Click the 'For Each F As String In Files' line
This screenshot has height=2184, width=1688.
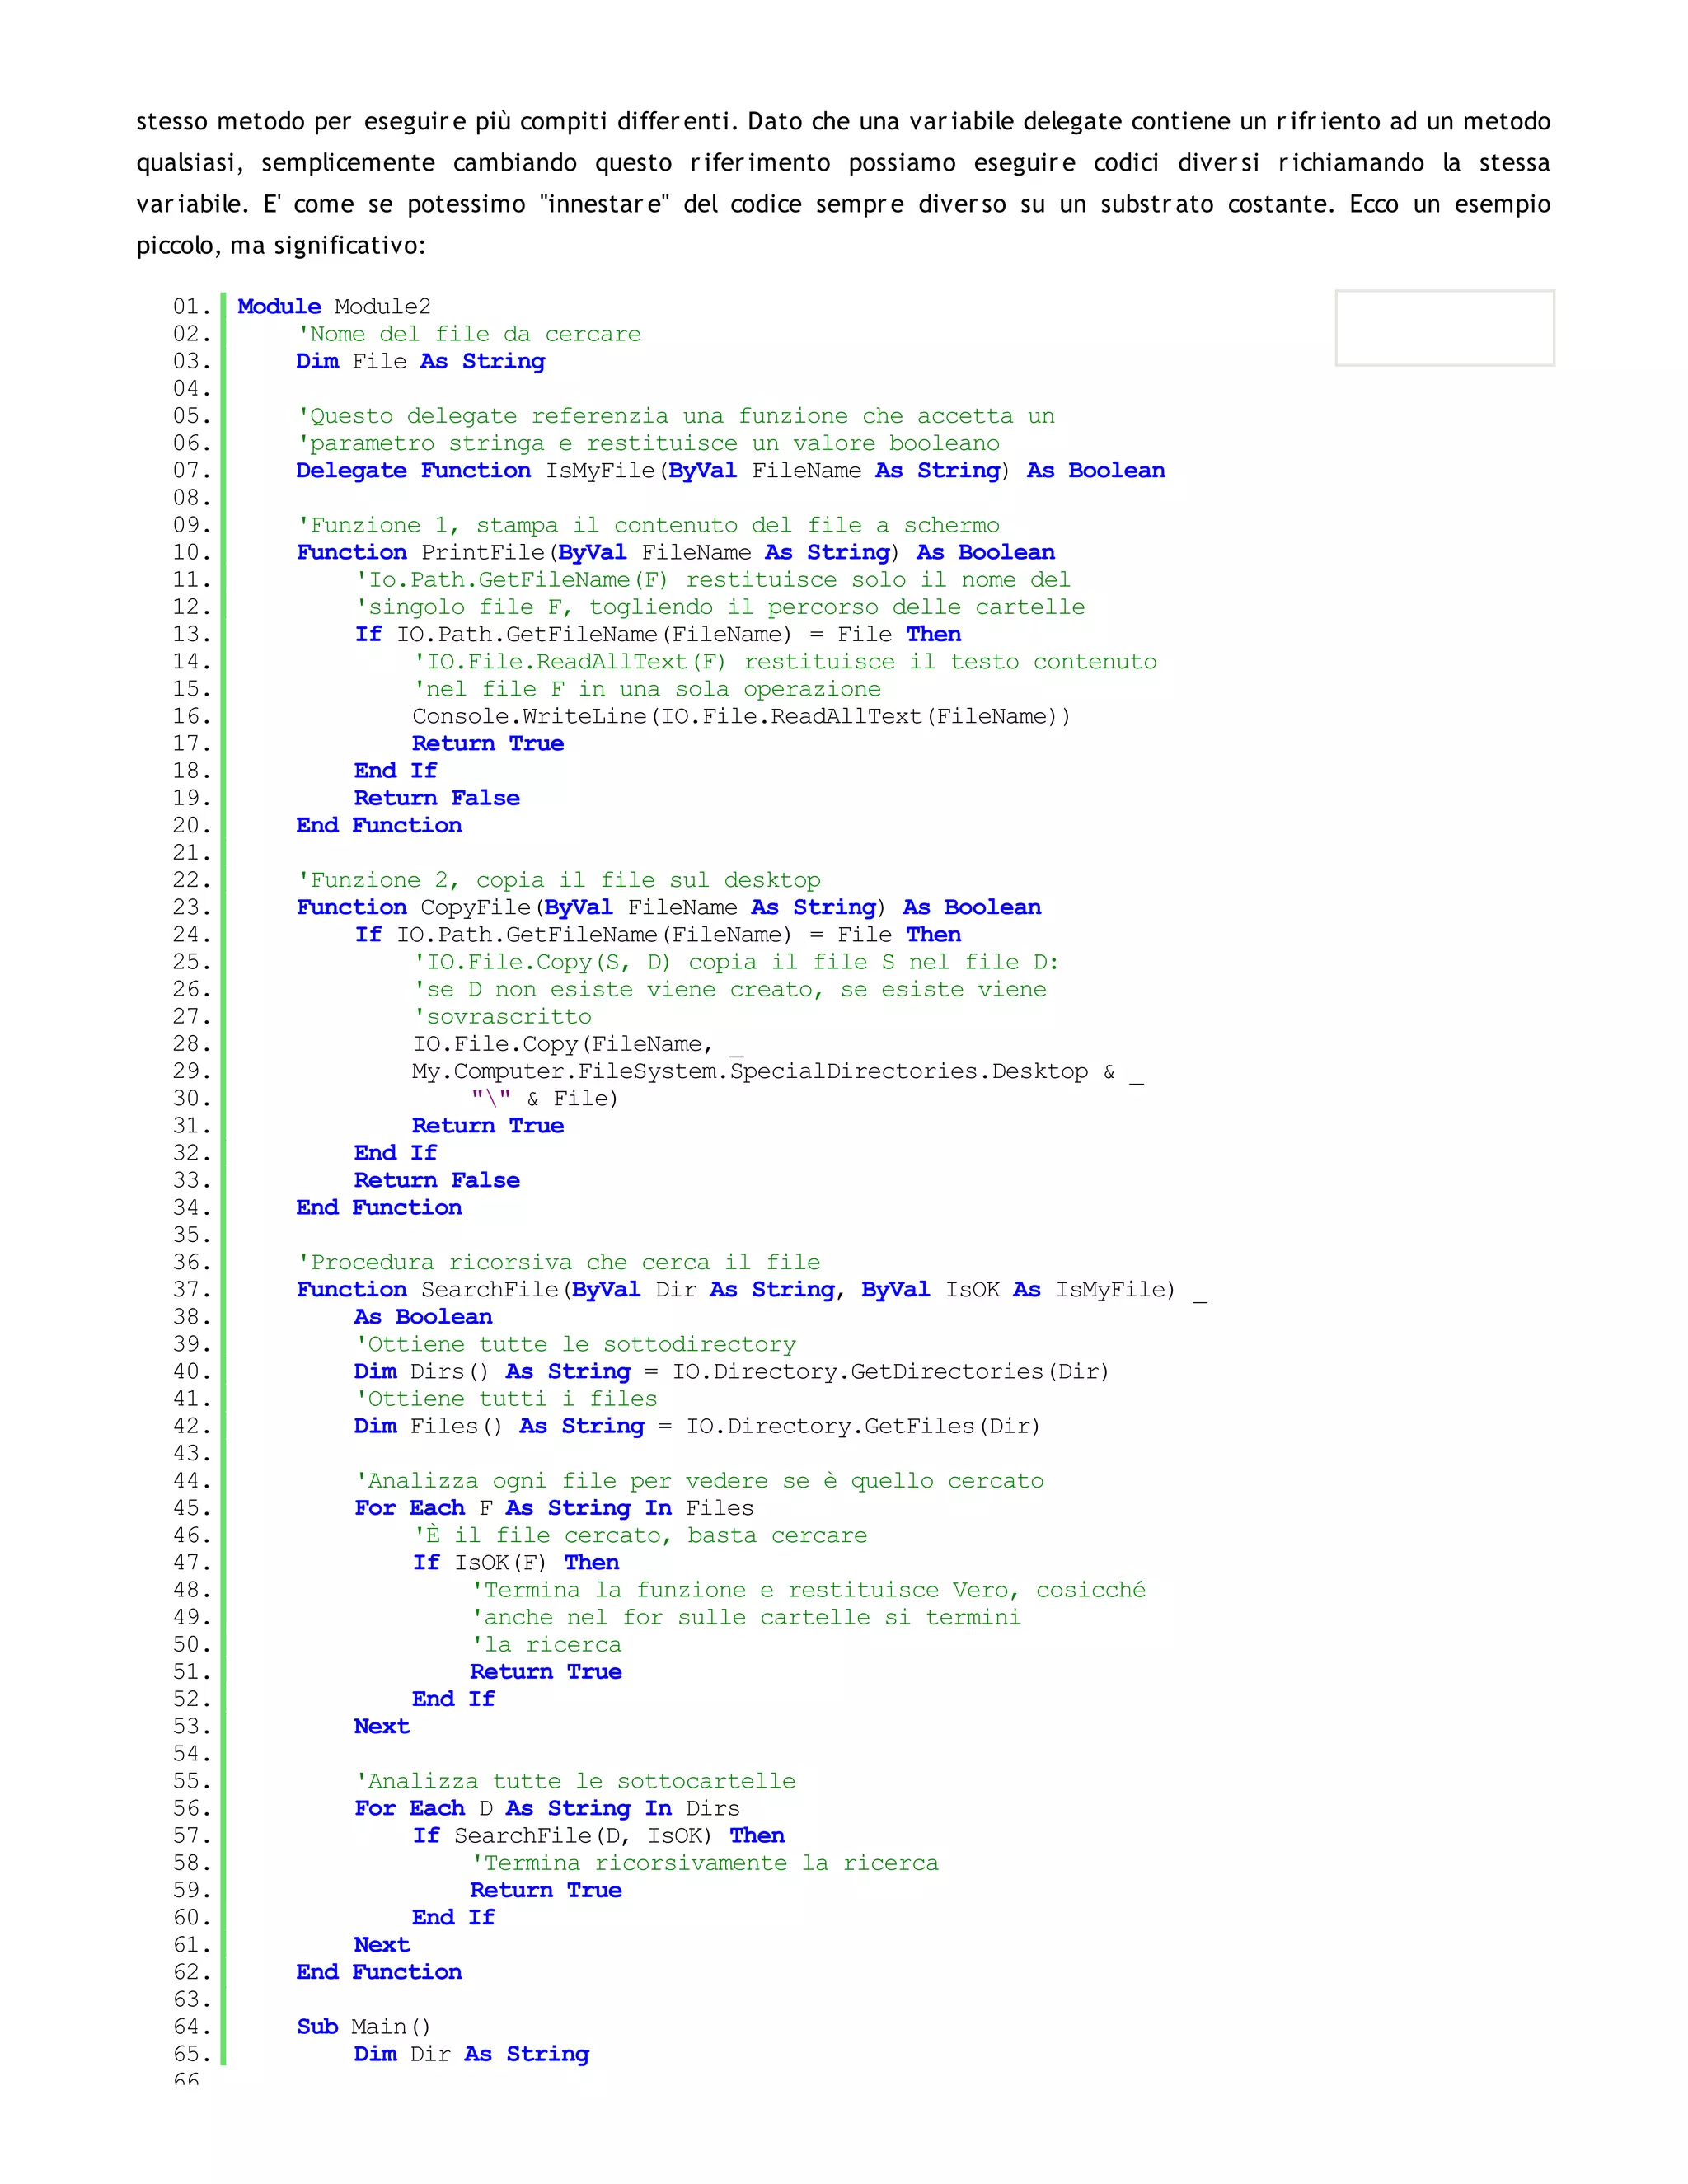point(554,1508)
